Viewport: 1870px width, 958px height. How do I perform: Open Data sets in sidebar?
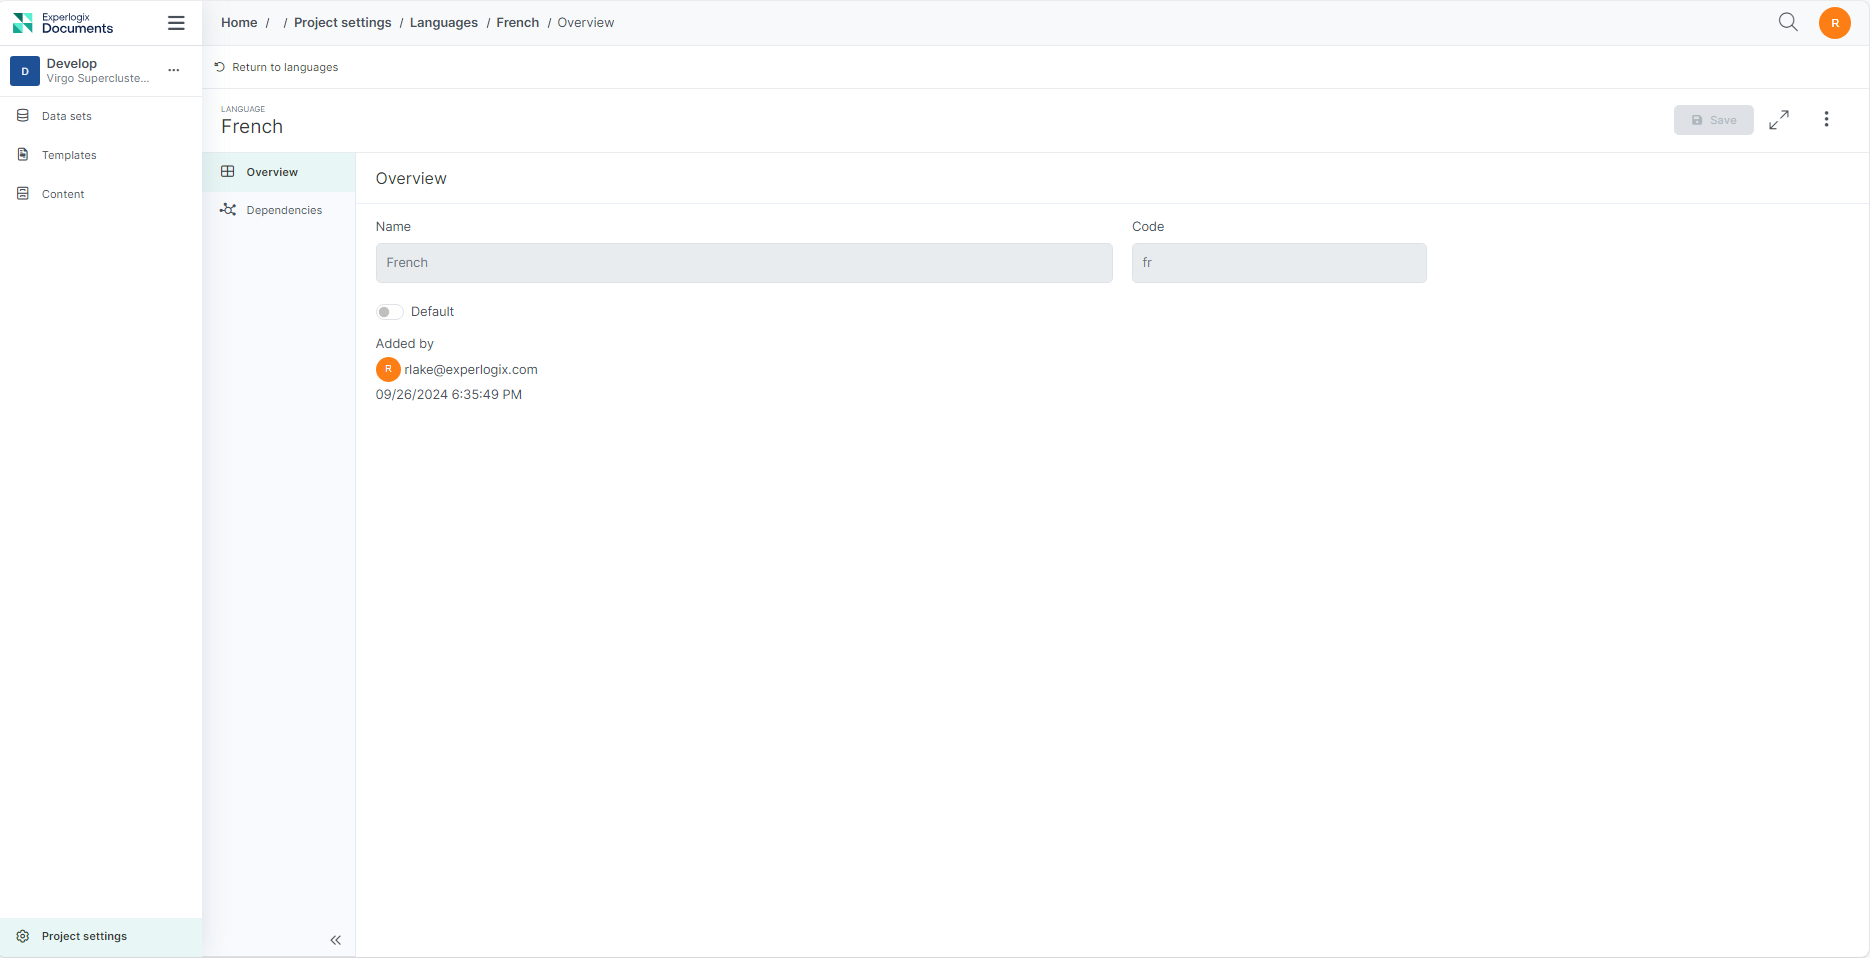coord(66,116)
